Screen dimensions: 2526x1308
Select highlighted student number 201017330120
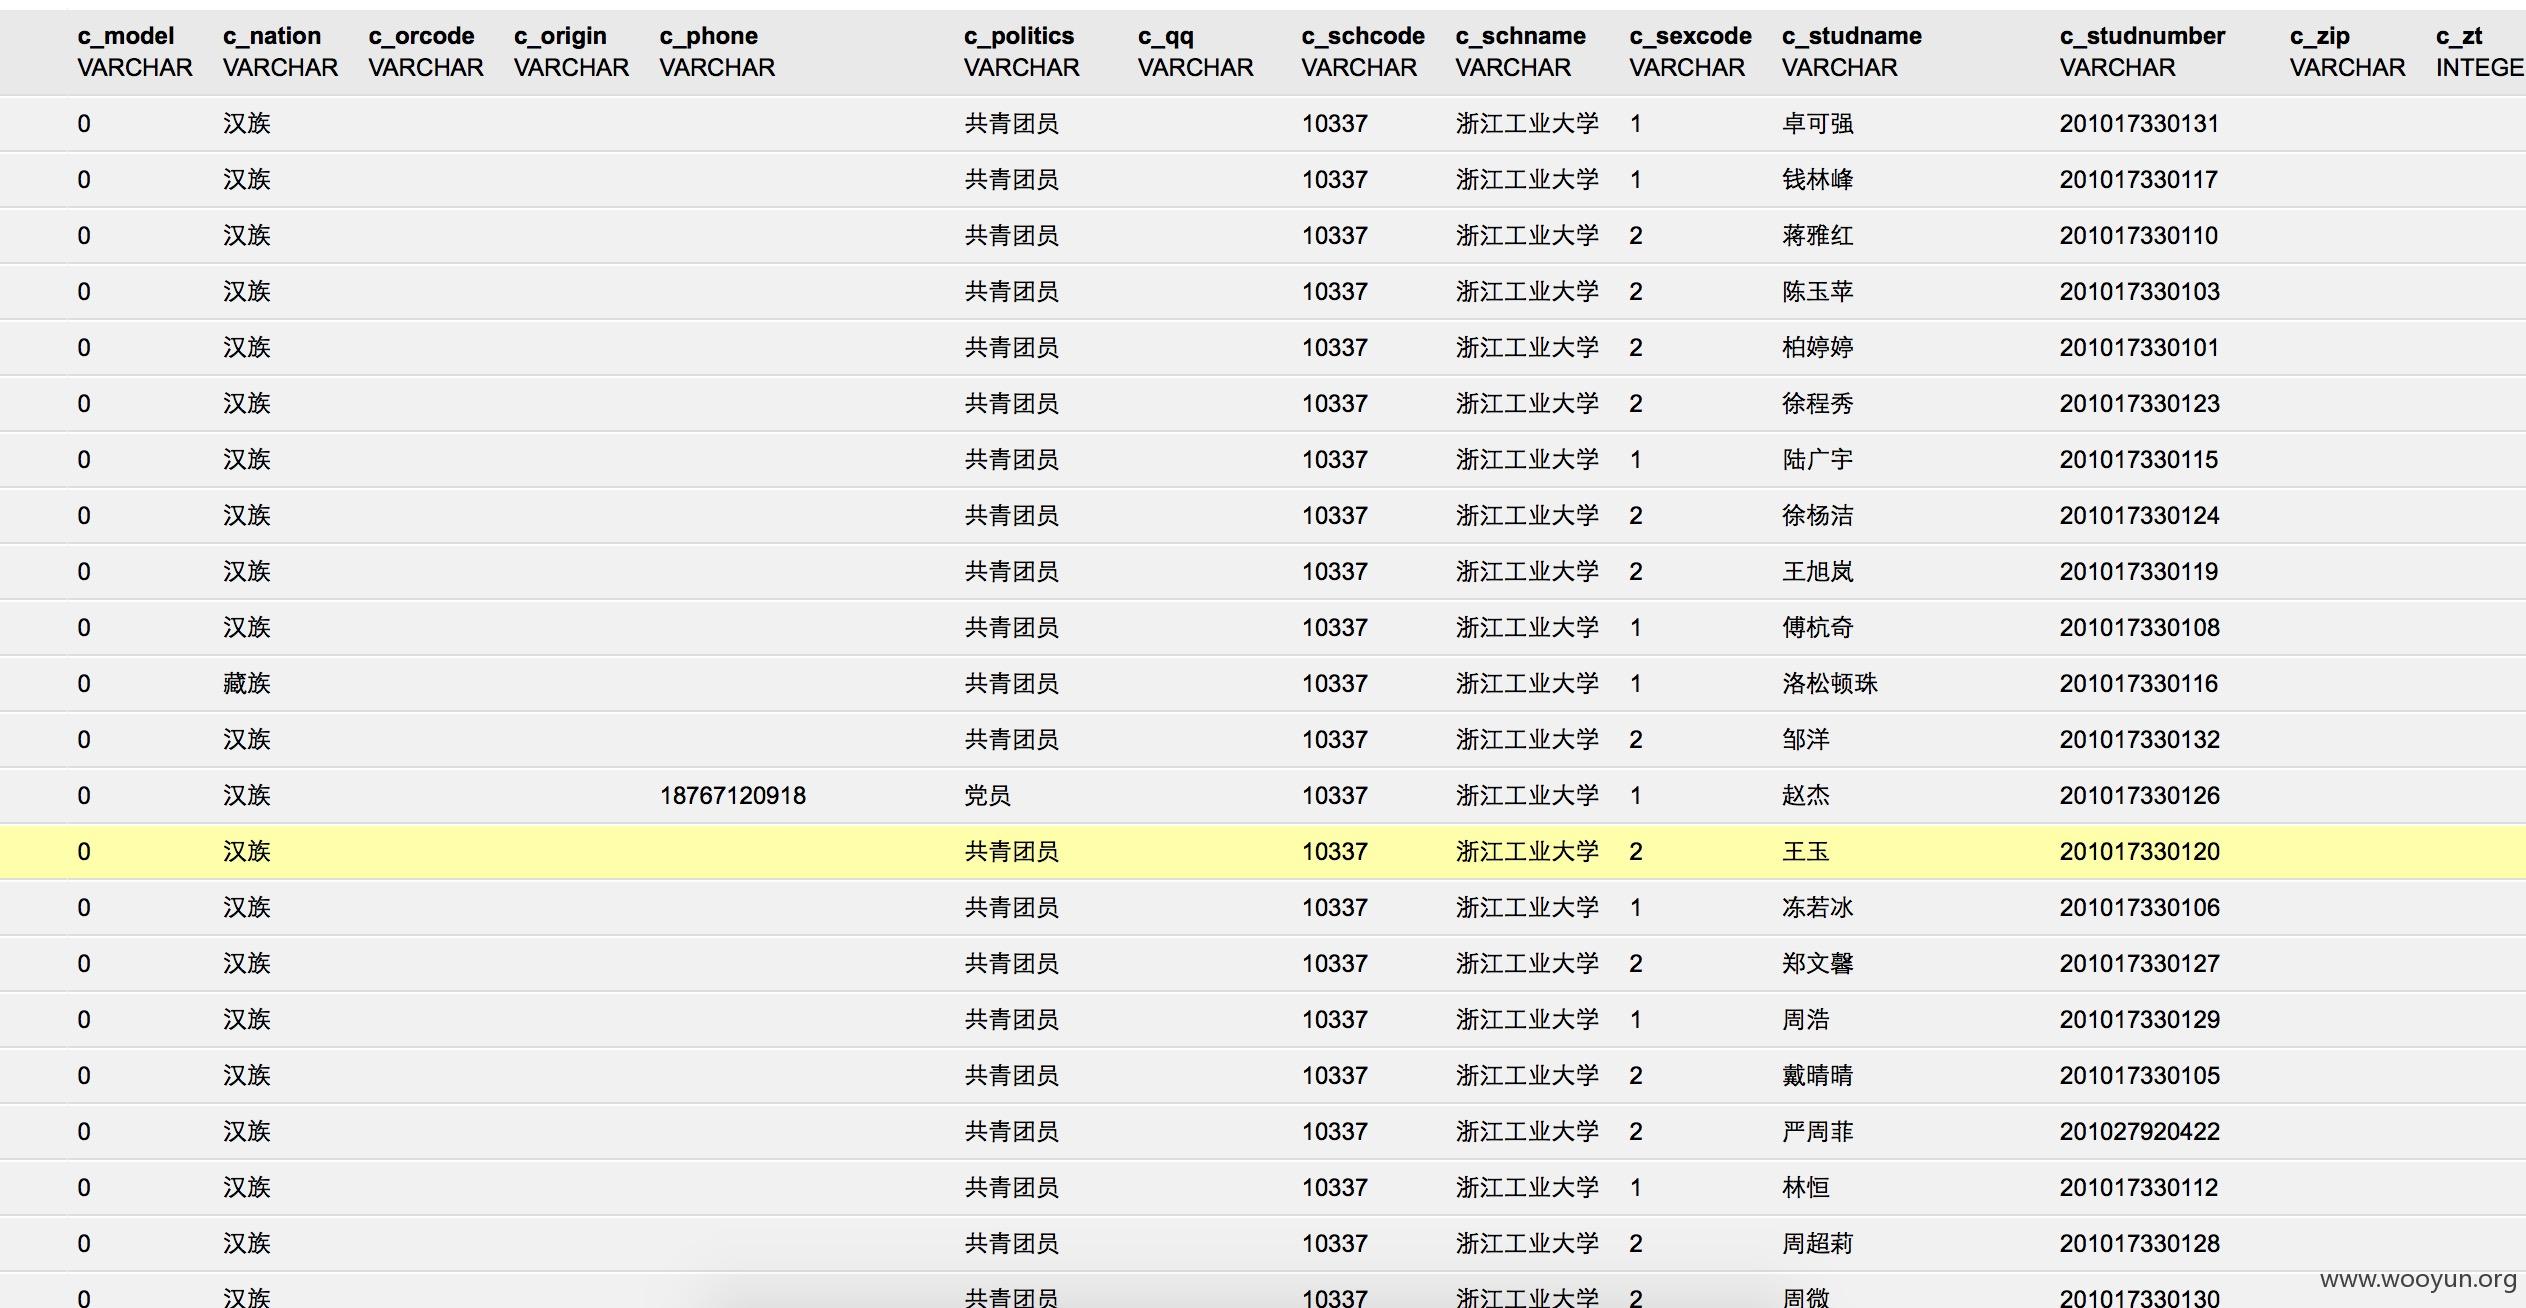[2139, 852]
